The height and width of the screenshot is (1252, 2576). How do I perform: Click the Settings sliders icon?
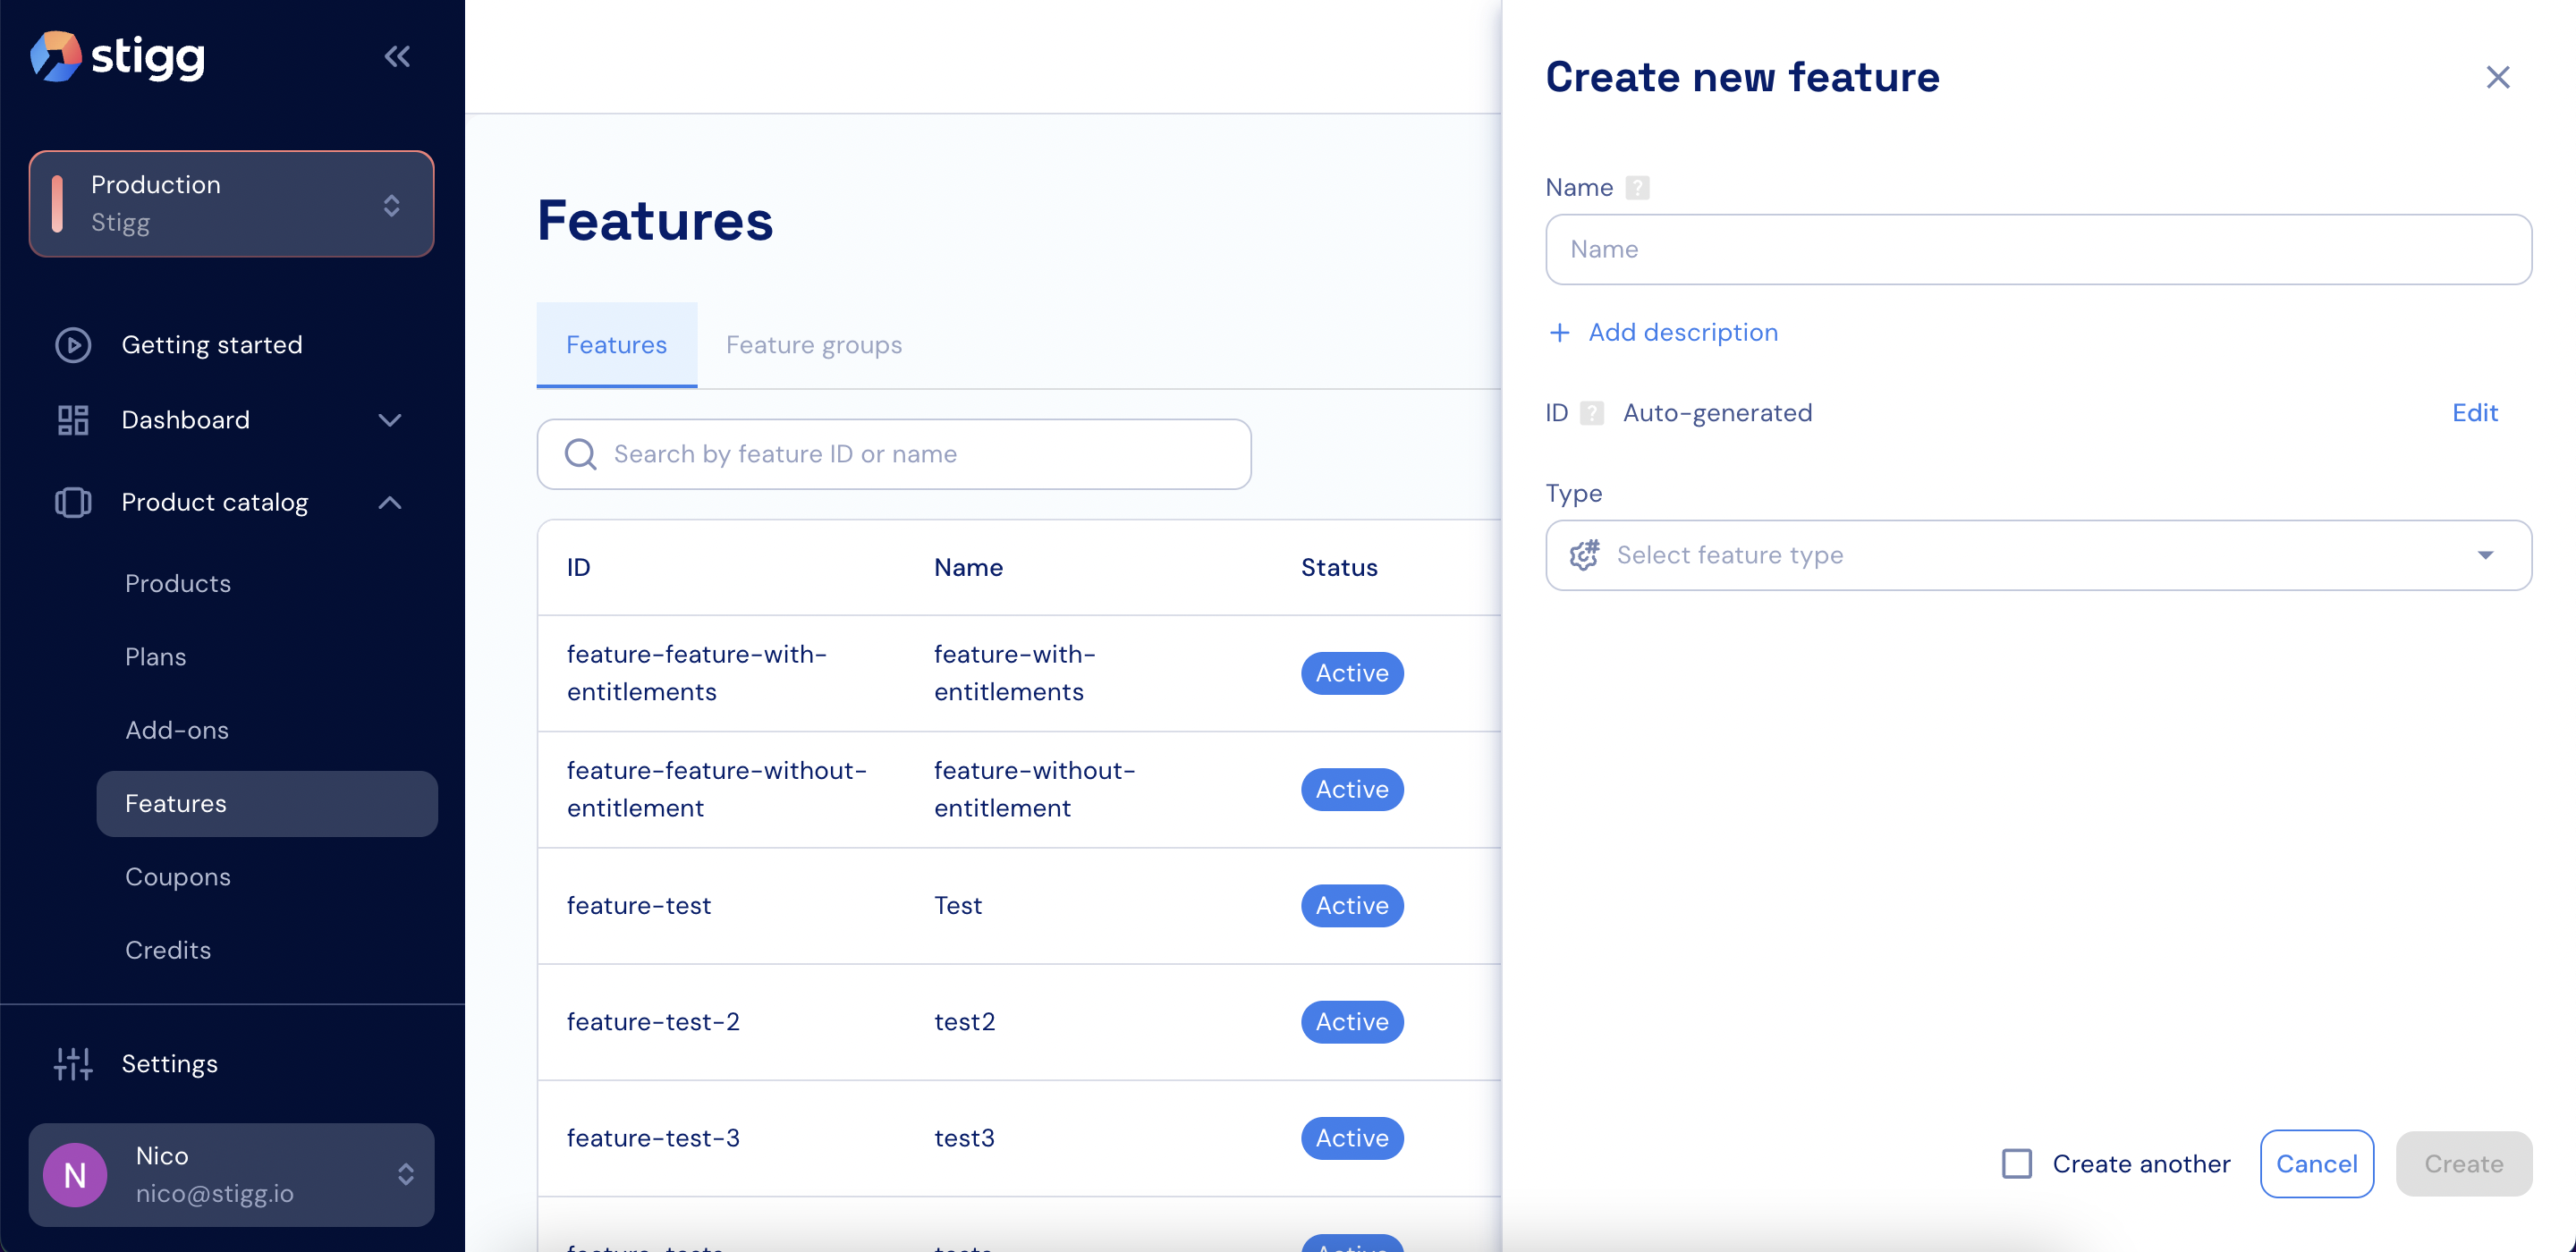pos(72,1064)
